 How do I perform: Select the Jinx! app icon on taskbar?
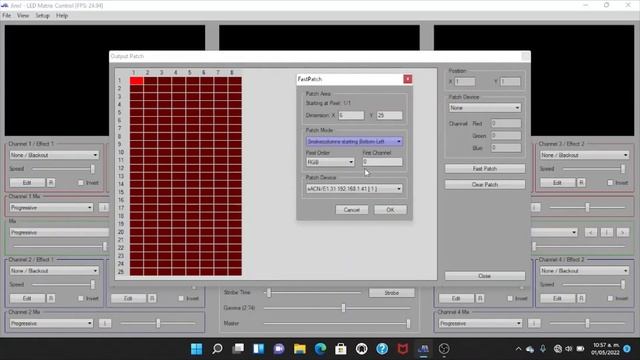pyautogui.click(x=423, y=349)
